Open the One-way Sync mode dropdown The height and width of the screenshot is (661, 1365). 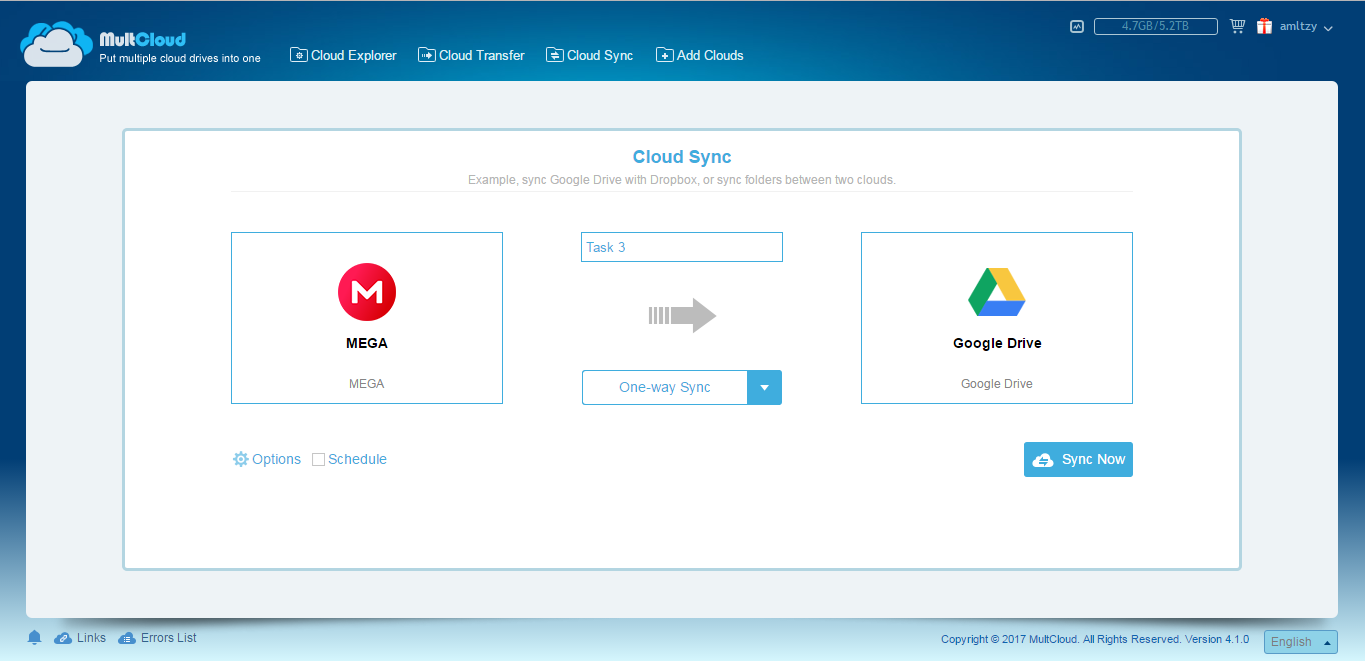coord(682,387)
